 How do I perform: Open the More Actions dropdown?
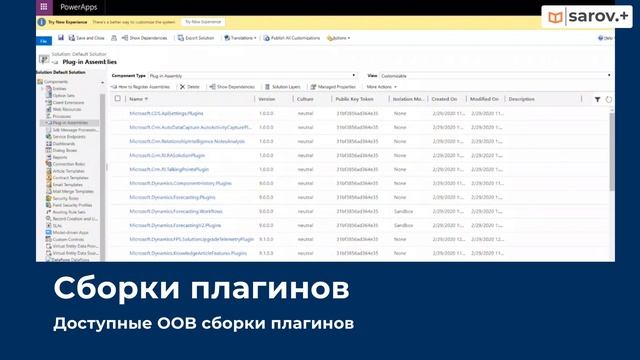tap(381, 87)
